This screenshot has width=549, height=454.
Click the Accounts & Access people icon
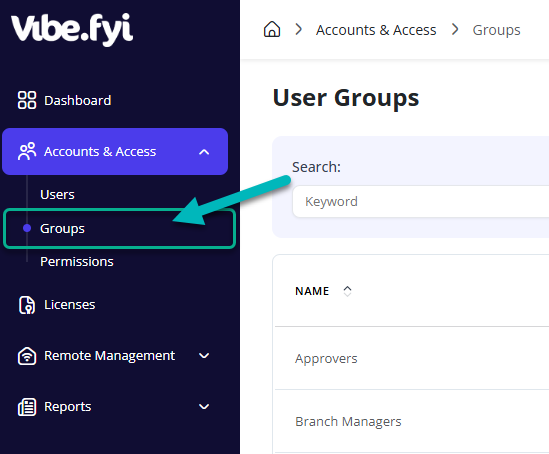coord(27,151)
